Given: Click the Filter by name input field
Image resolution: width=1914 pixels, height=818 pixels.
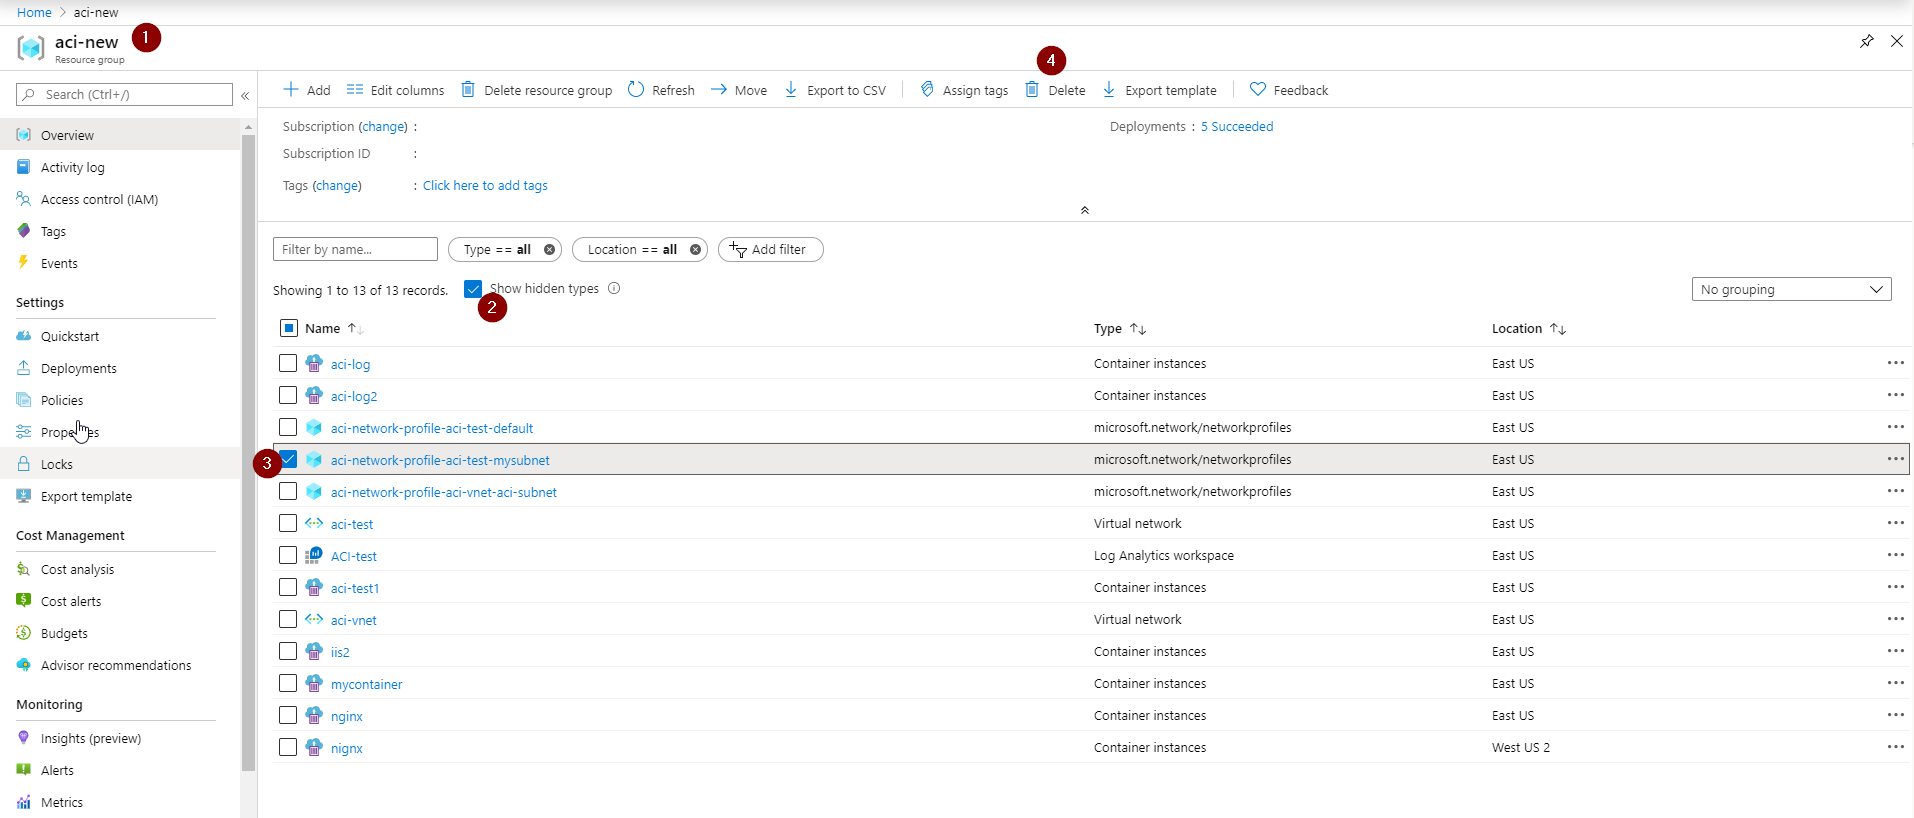Looking at the screenshot, I should [355, 250].
